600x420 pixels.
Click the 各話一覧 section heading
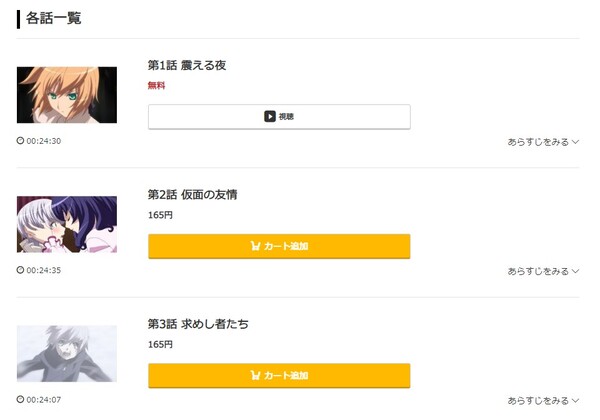(54, 18)
